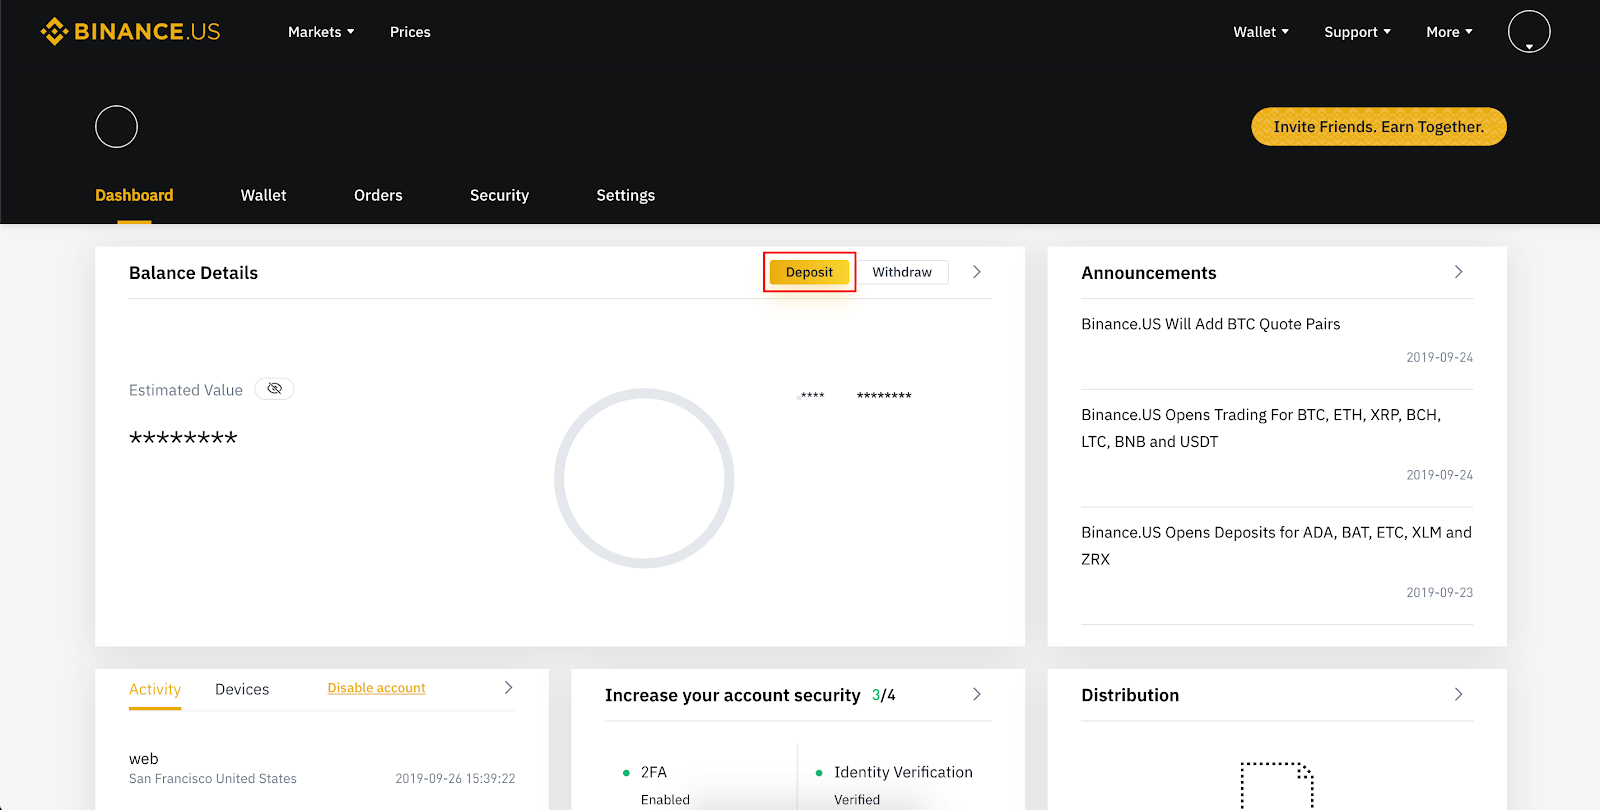
Task: Expand the Support dropdown
Action: click(x=1357, y=32)
